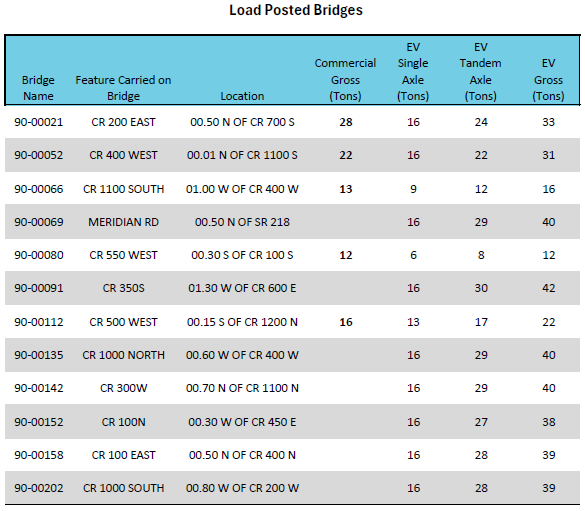Screen dimensions: 585x511
Task: Select location 00.01 N OF CR 1100 S
Action: (242, 155)
